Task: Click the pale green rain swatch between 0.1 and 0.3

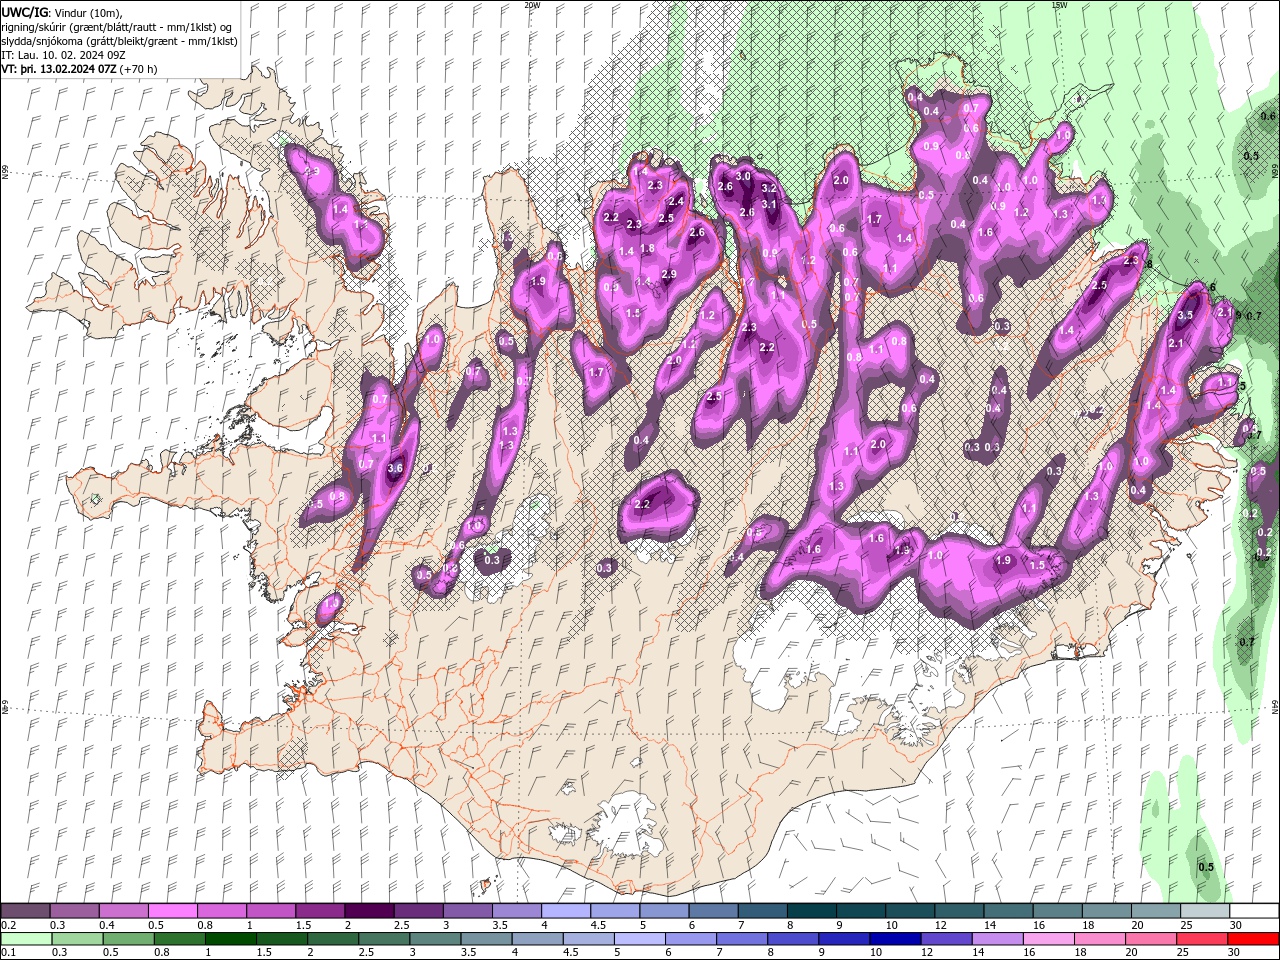Action: pyautogui.click(x=26, y=939)
